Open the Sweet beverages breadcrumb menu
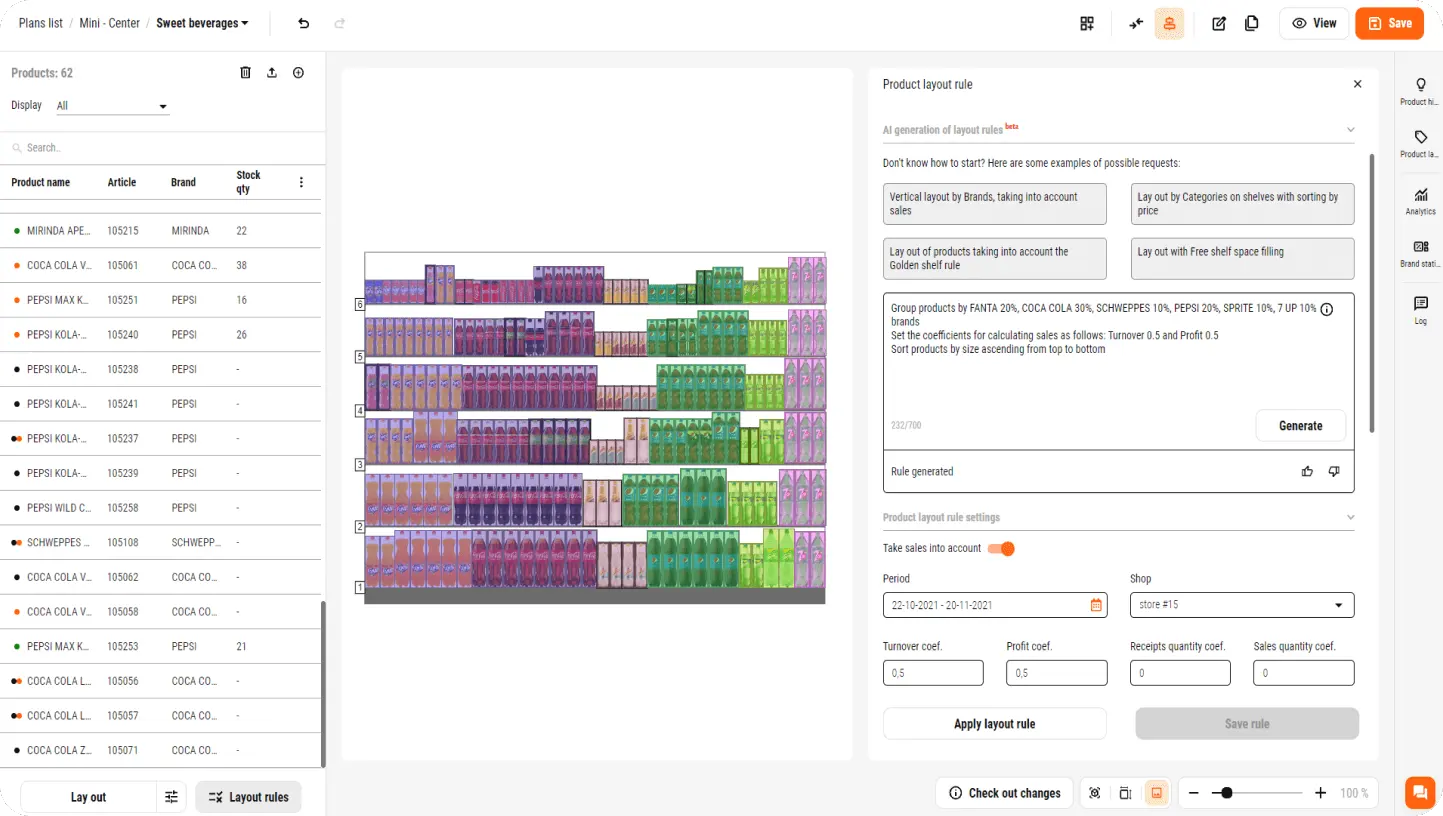The image size is (1443, 816). click(203, 23)
